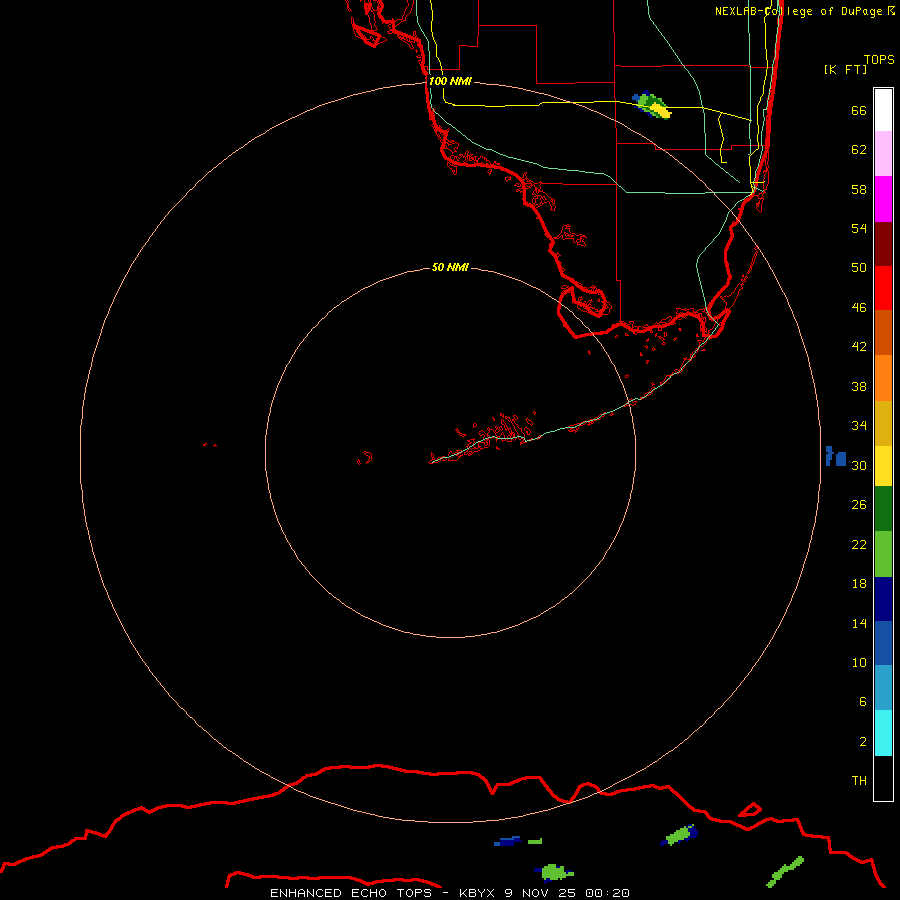Click the yellow-green echo over the Florida mainland
The image size is (900, 900).
653,105
